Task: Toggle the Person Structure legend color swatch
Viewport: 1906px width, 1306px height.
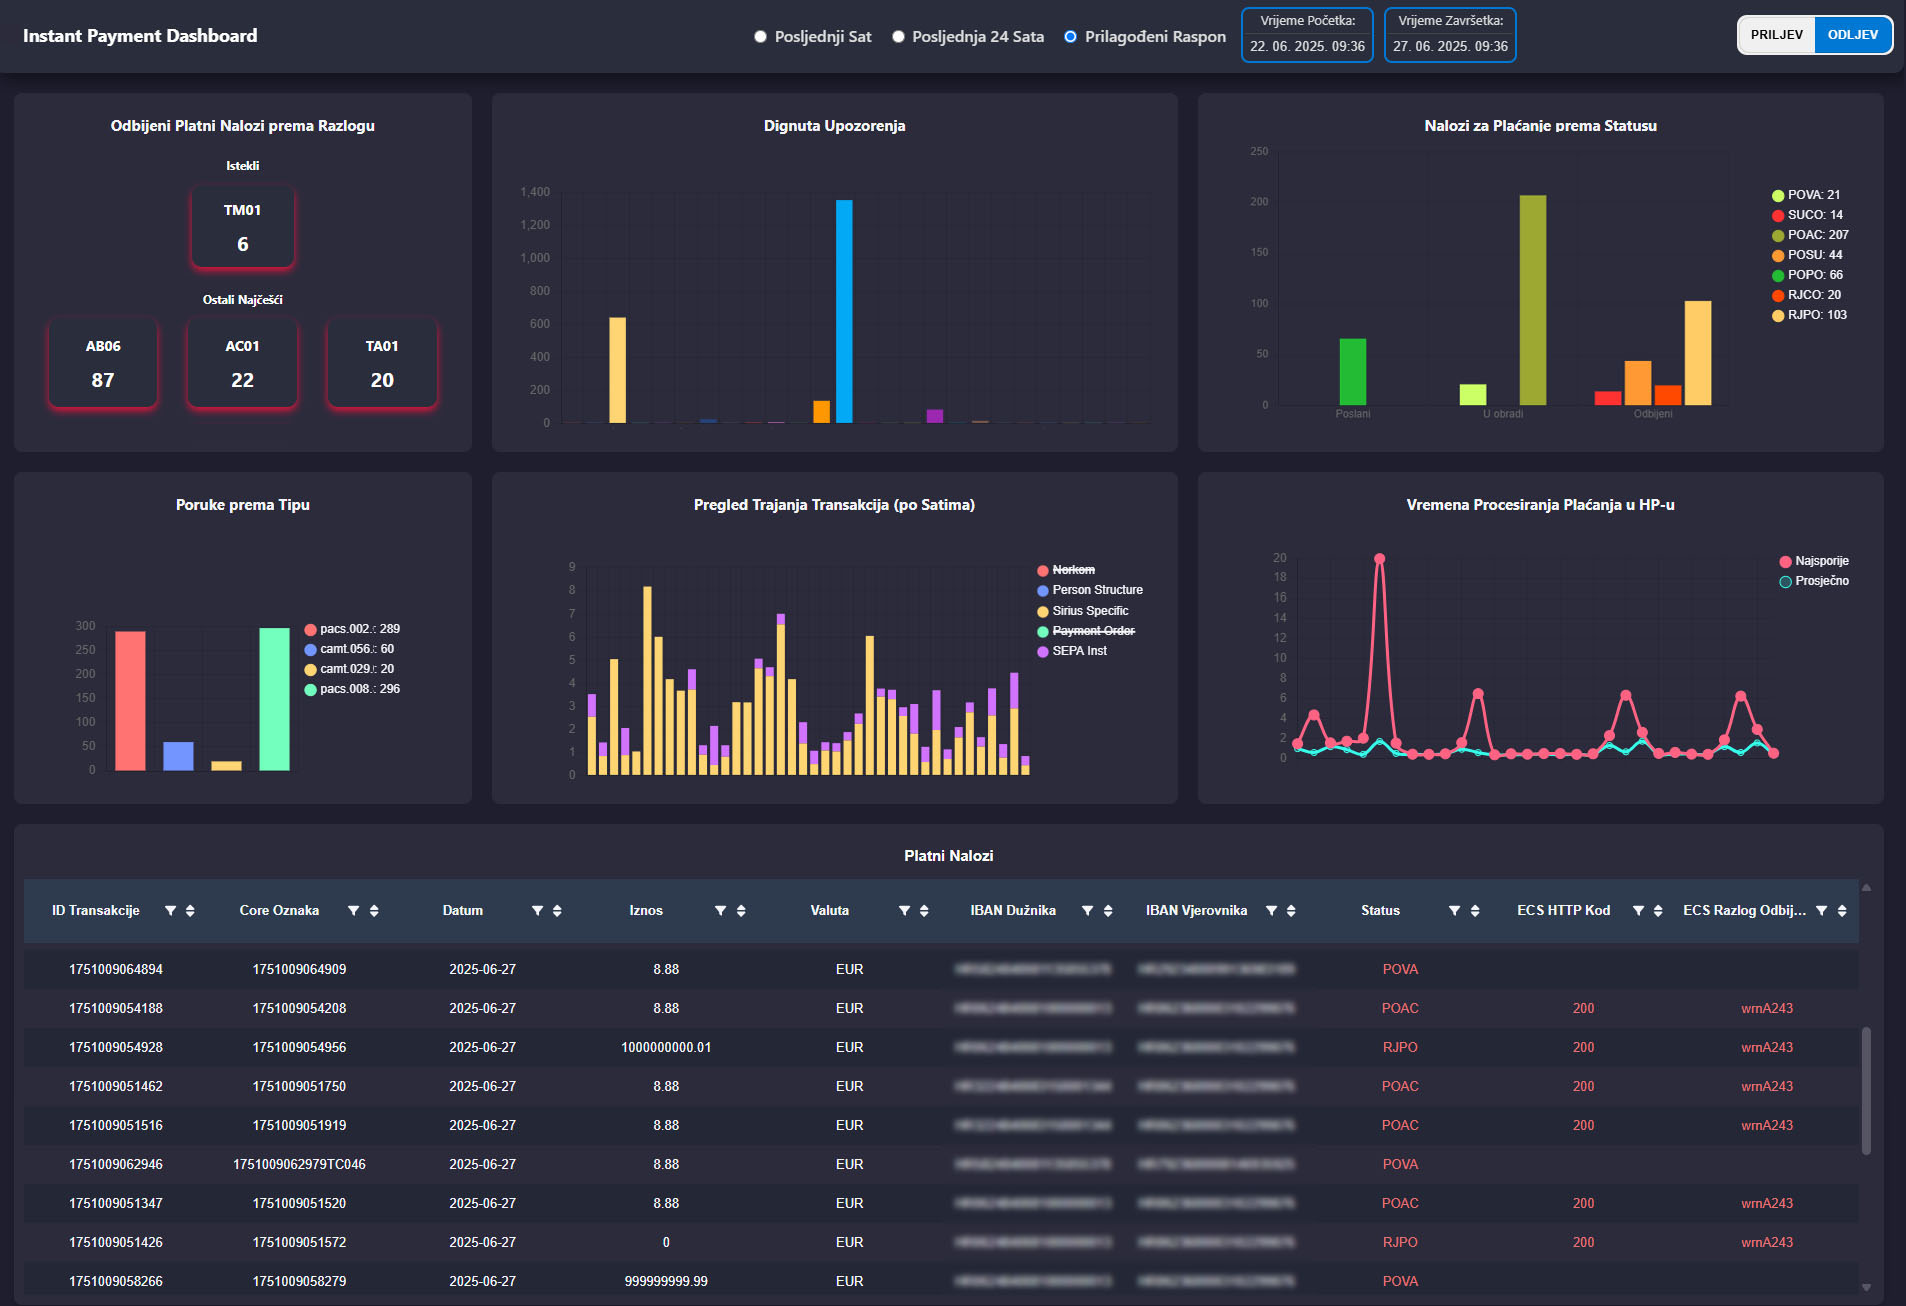Action: coord(1043,591)
